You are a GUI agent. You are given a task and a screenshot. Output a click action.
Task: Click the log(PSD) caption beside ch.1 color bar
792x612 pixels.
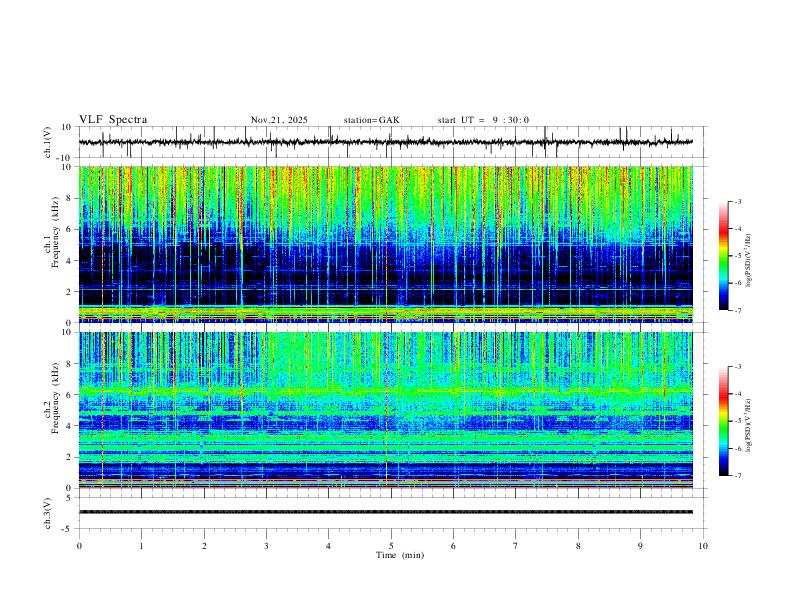point(749,261)
